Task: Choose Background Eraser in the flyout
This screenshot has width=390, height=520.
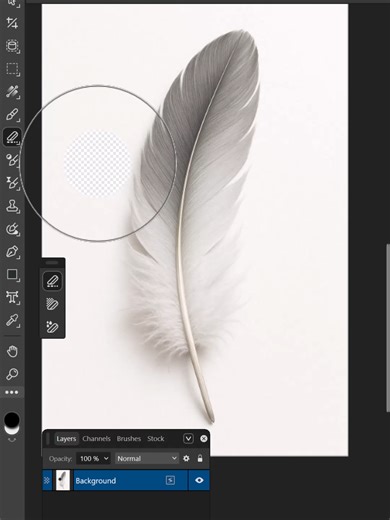Action: click(x=52, y=304)
